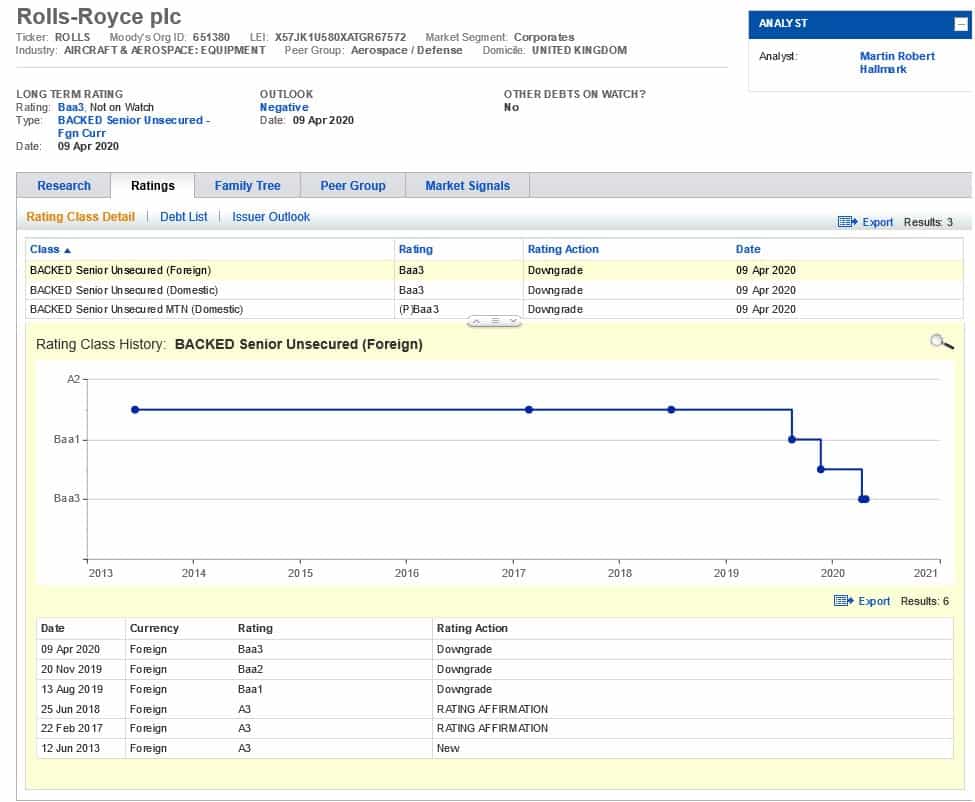Select BACKED Senior Unsecured (Domestic) row
This screenshot has width=975, height=802.
tap(494, 290)
